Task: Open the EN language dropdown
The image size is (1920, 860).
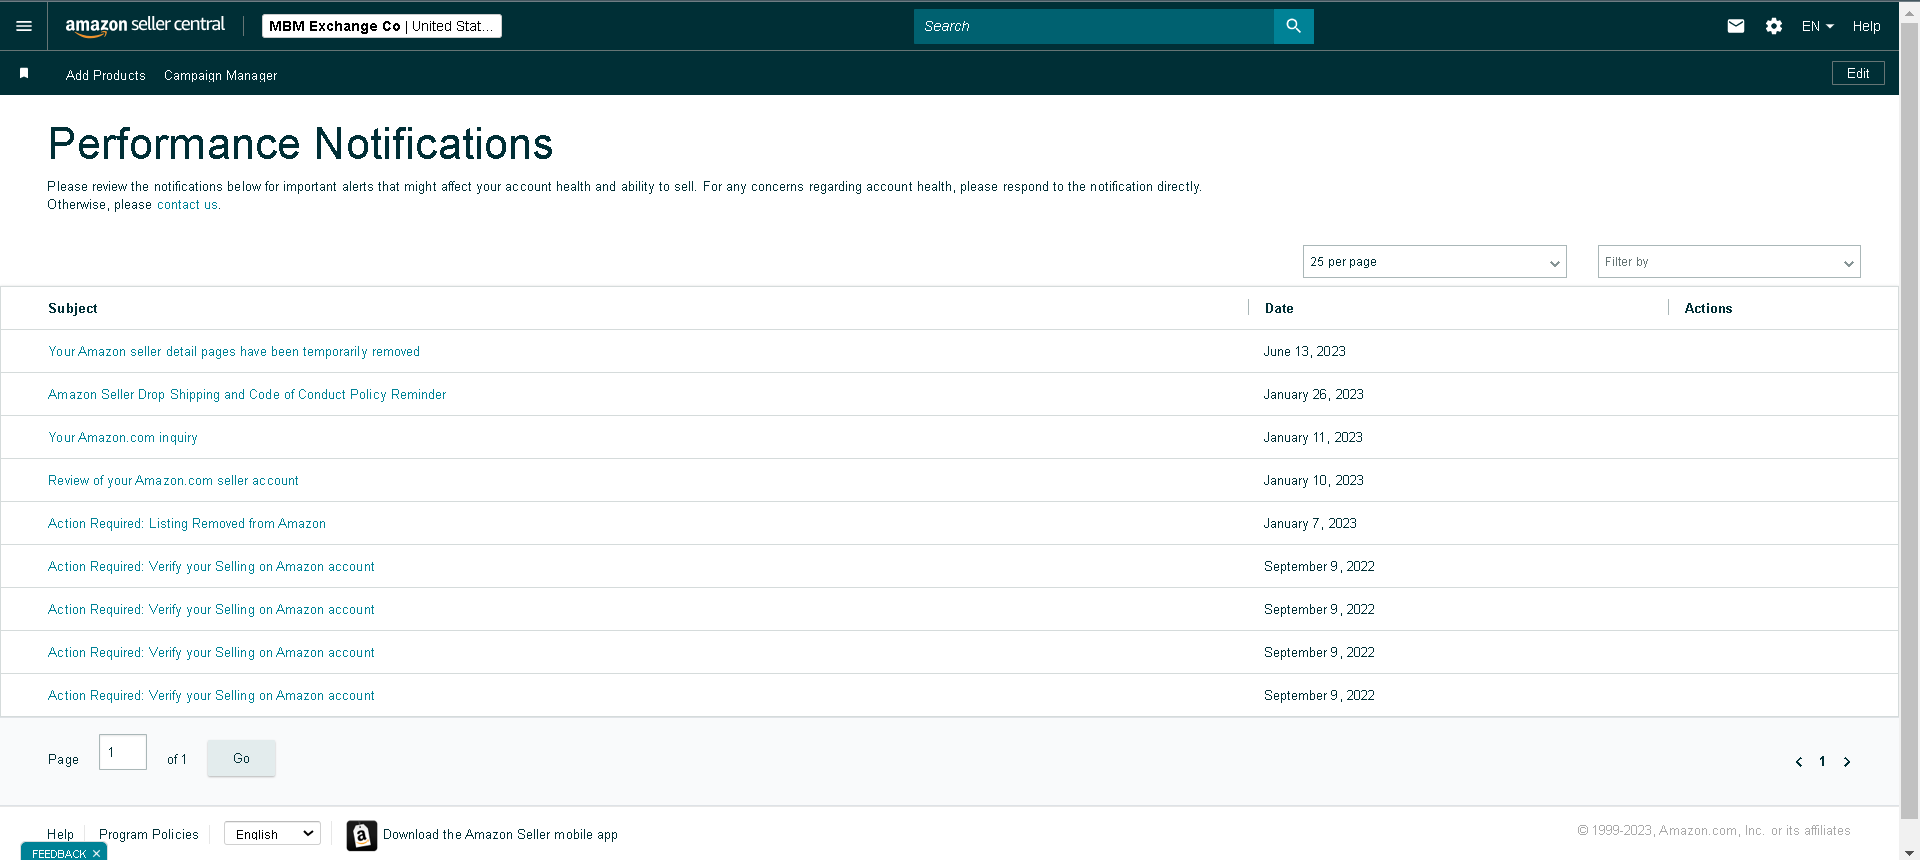Action: 1818,26
